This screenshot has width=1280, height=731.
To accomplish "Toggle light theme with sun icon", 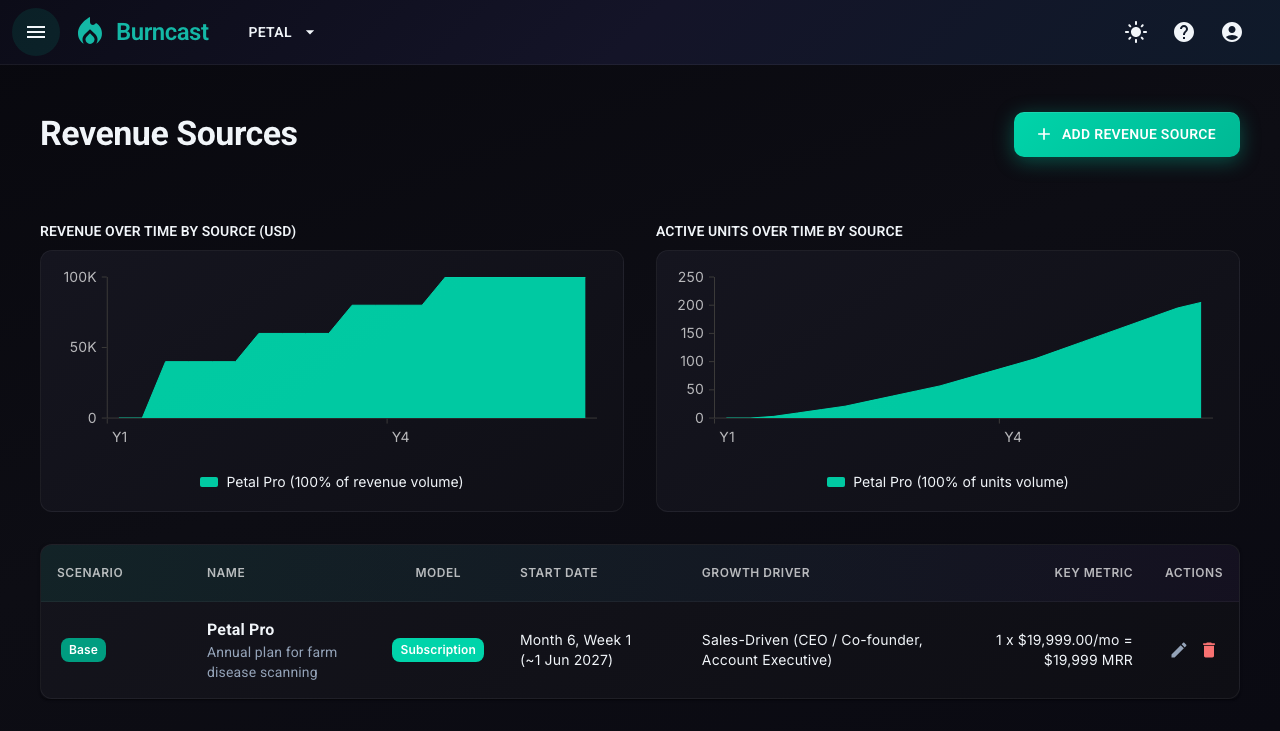I will pos(1136,32).
